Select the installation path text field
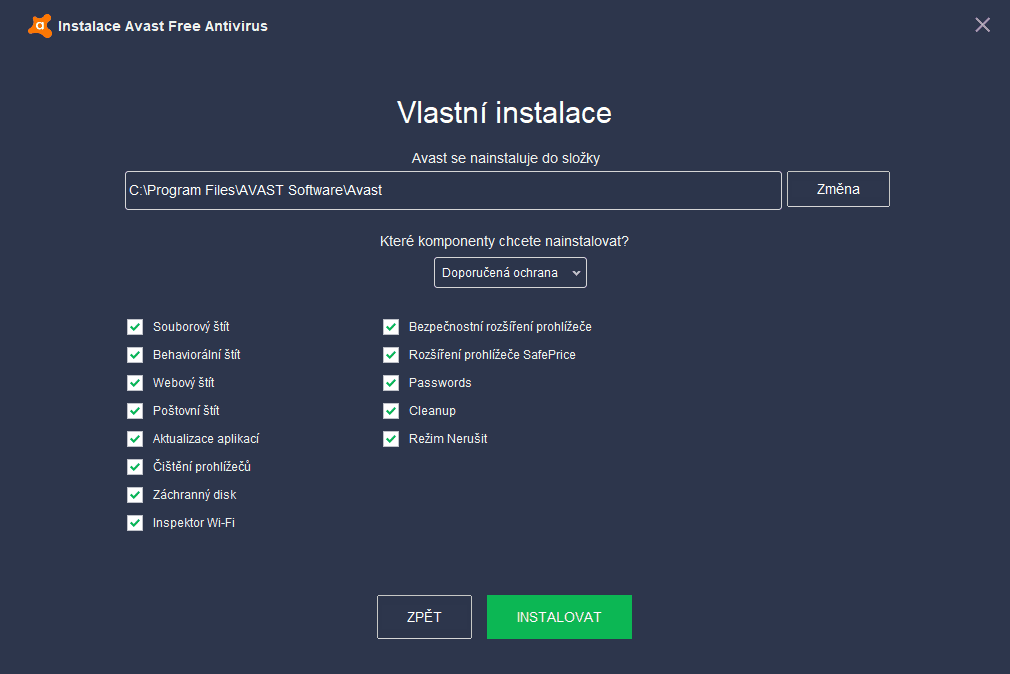The height and width of the screenshot is (674, 1010). coord(452,190)
